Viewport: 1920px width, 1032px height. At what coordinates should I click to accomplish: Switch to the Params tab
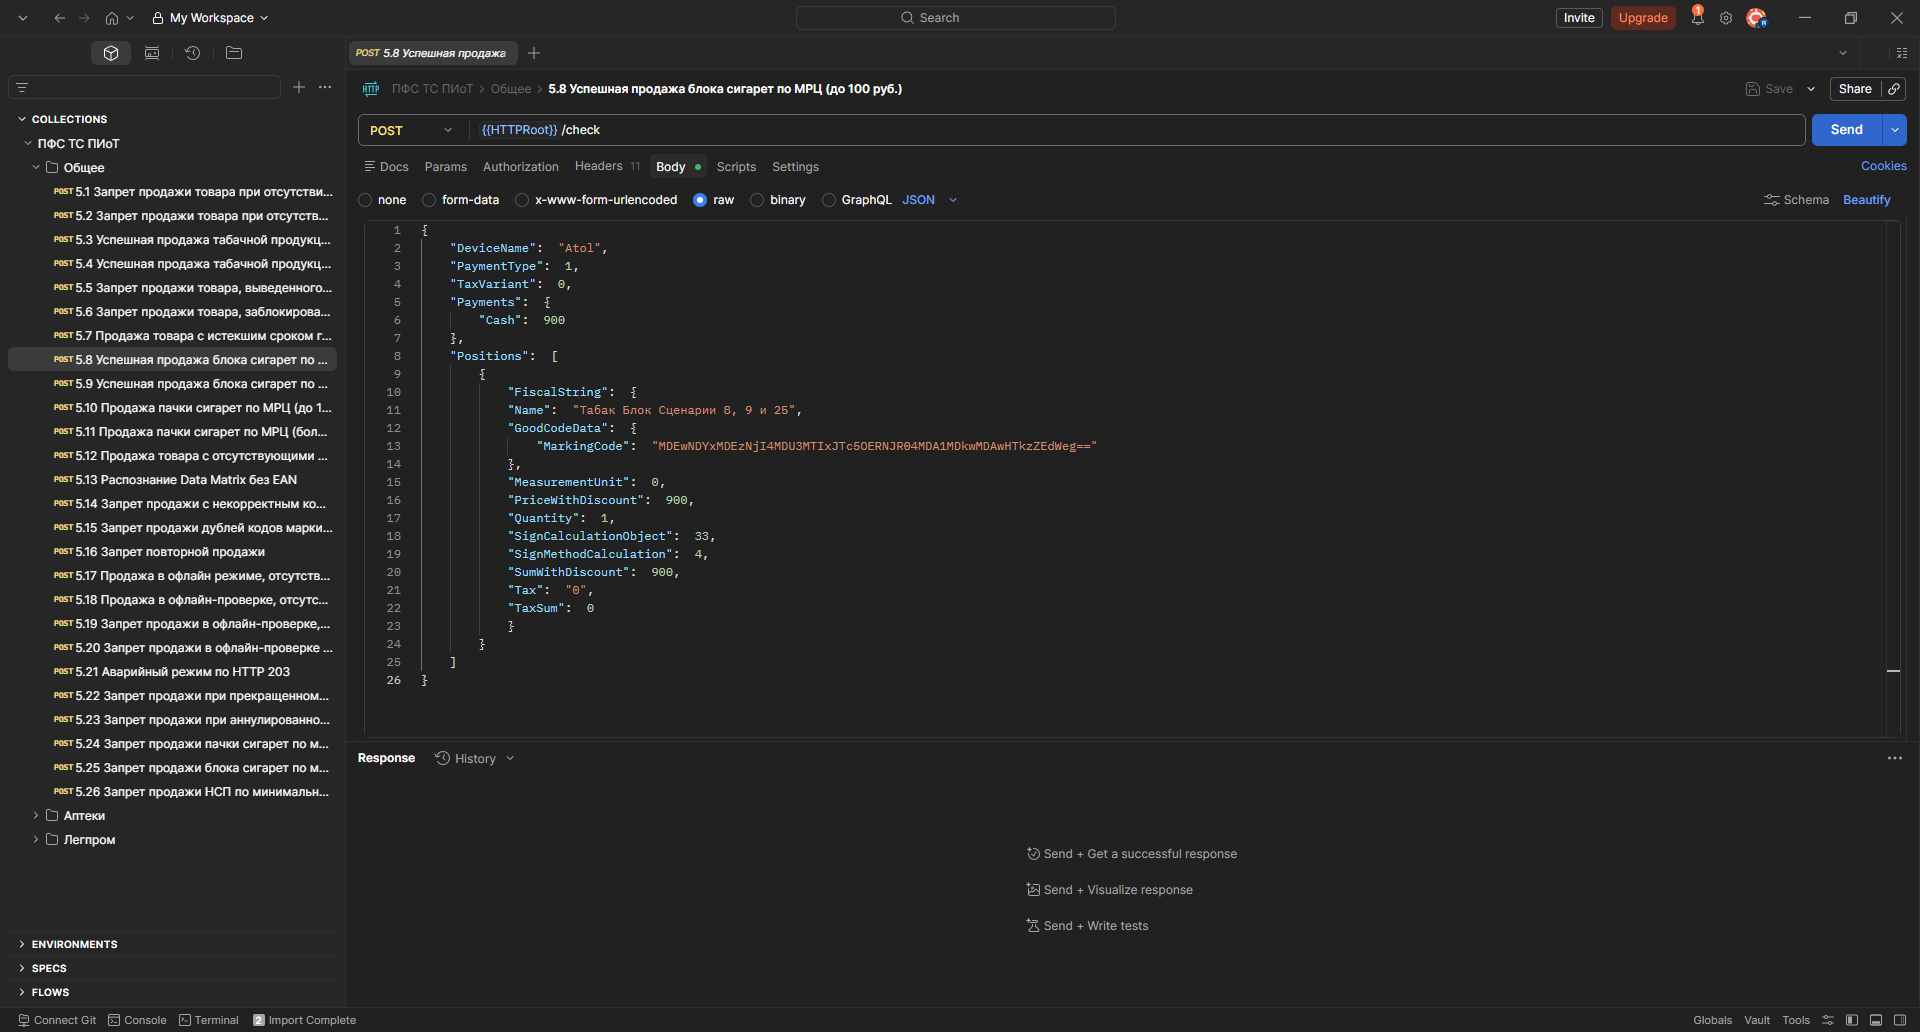[x=445, y=167]
